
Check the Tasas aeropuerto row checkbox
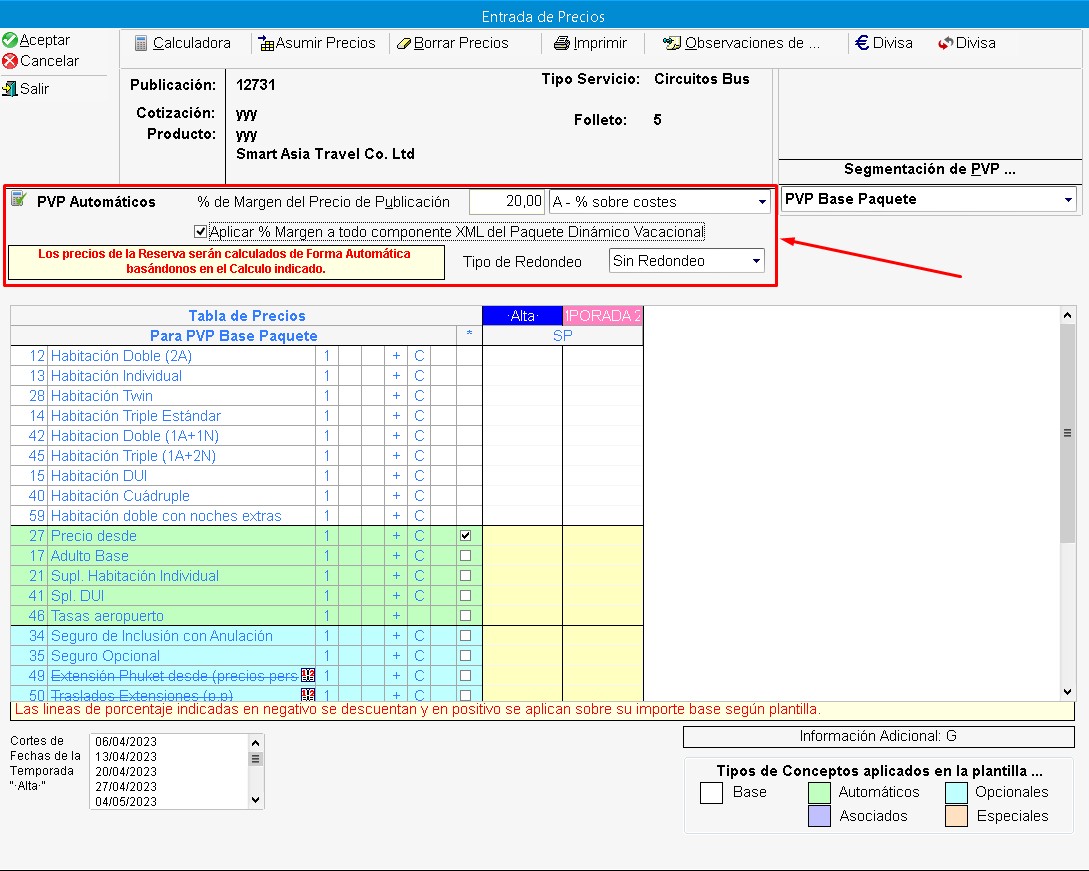[x=465, y=615]
